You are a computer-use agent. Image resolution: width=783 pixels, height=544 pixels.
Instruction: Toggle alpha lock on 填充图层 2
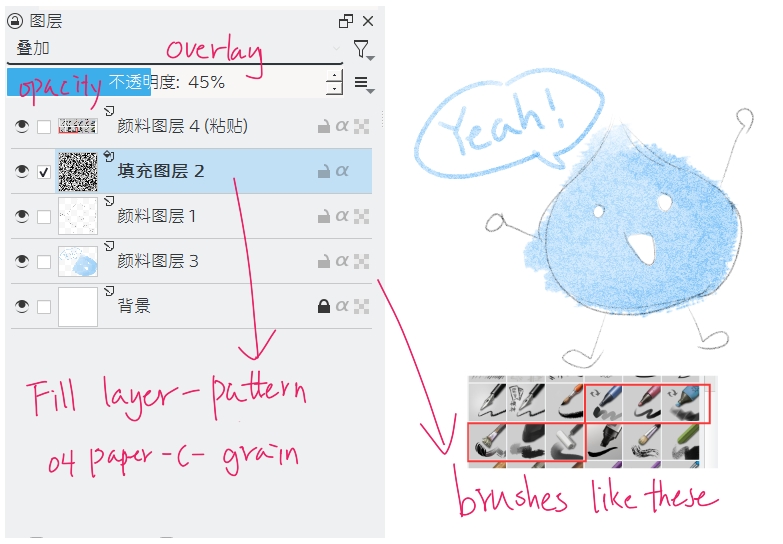(342, 171)
